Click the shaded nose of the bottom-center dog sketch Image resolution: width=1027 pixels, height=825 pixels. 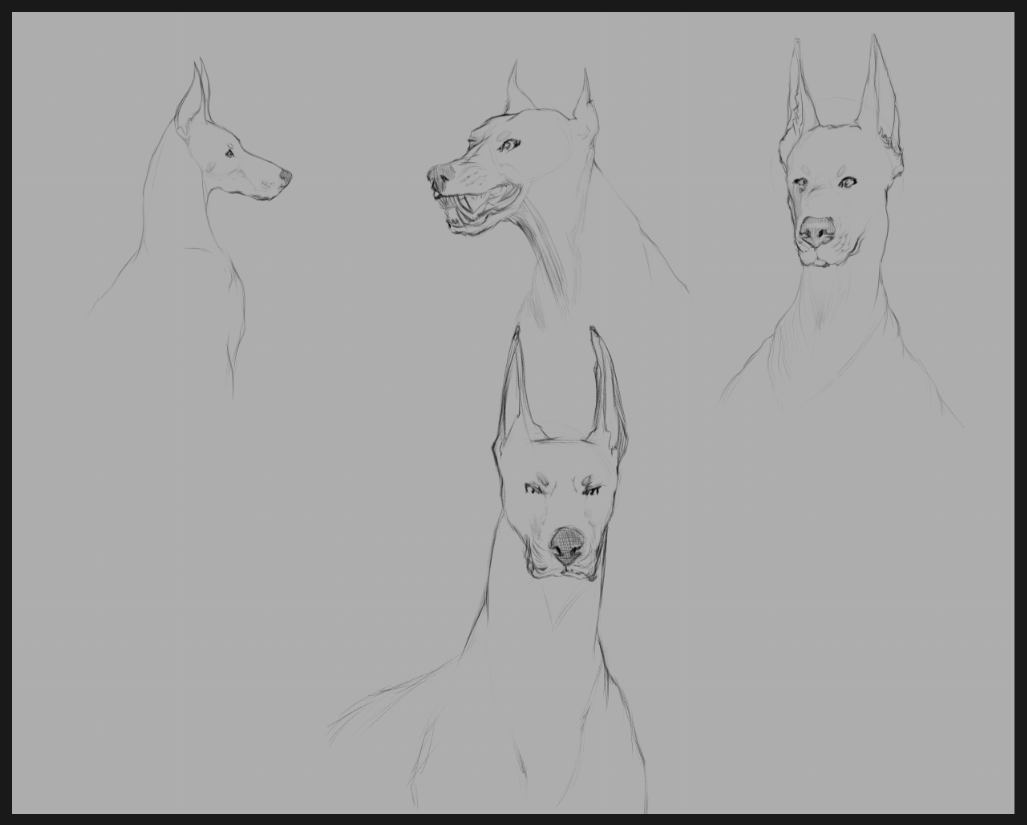(567, 545)
